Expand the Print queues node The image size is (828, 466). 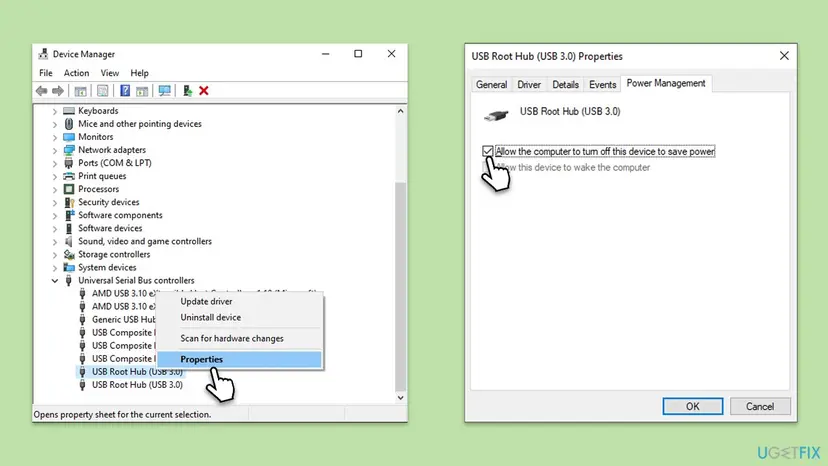[54, 176]
